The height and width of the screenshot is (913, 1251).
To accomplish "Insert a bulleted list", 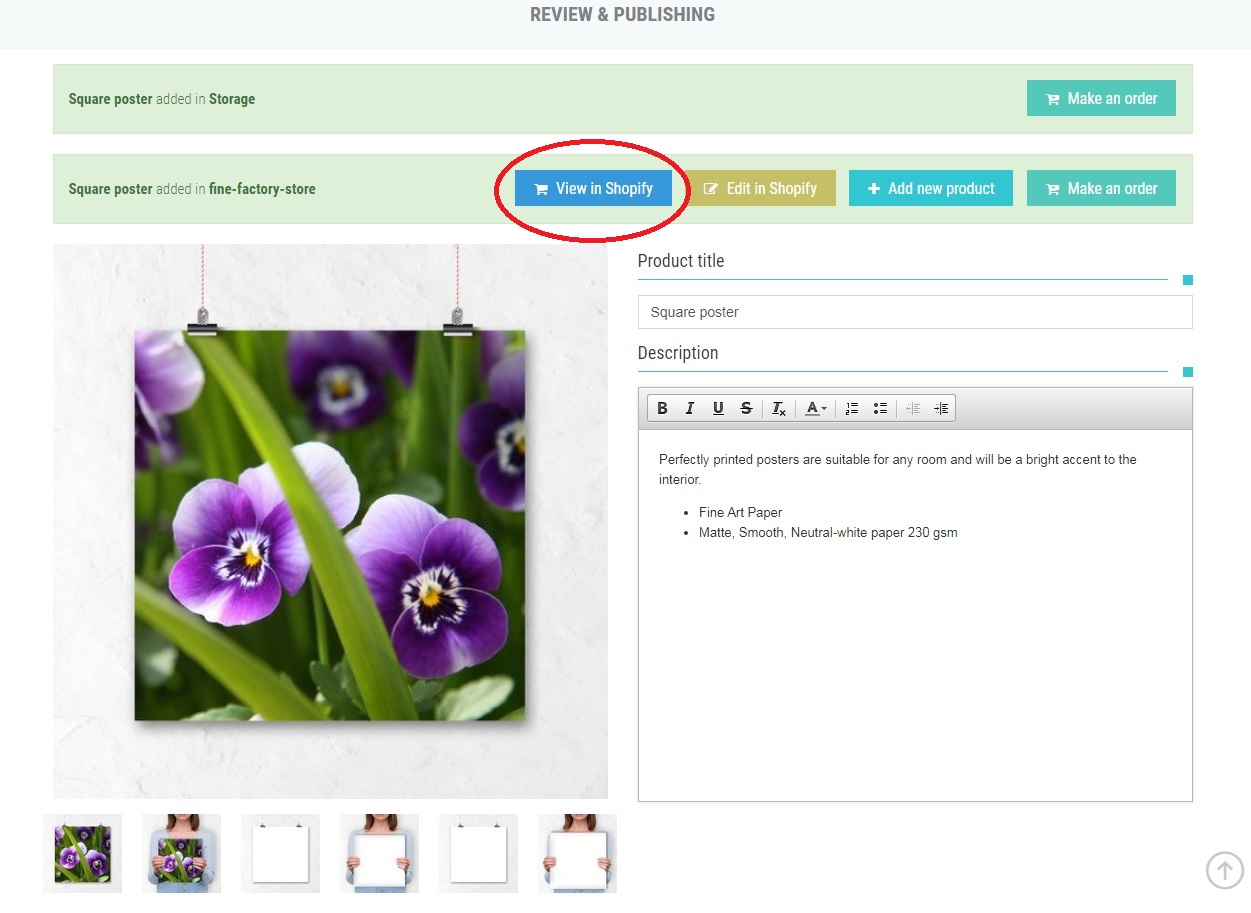I will click(x=880, y=408).
